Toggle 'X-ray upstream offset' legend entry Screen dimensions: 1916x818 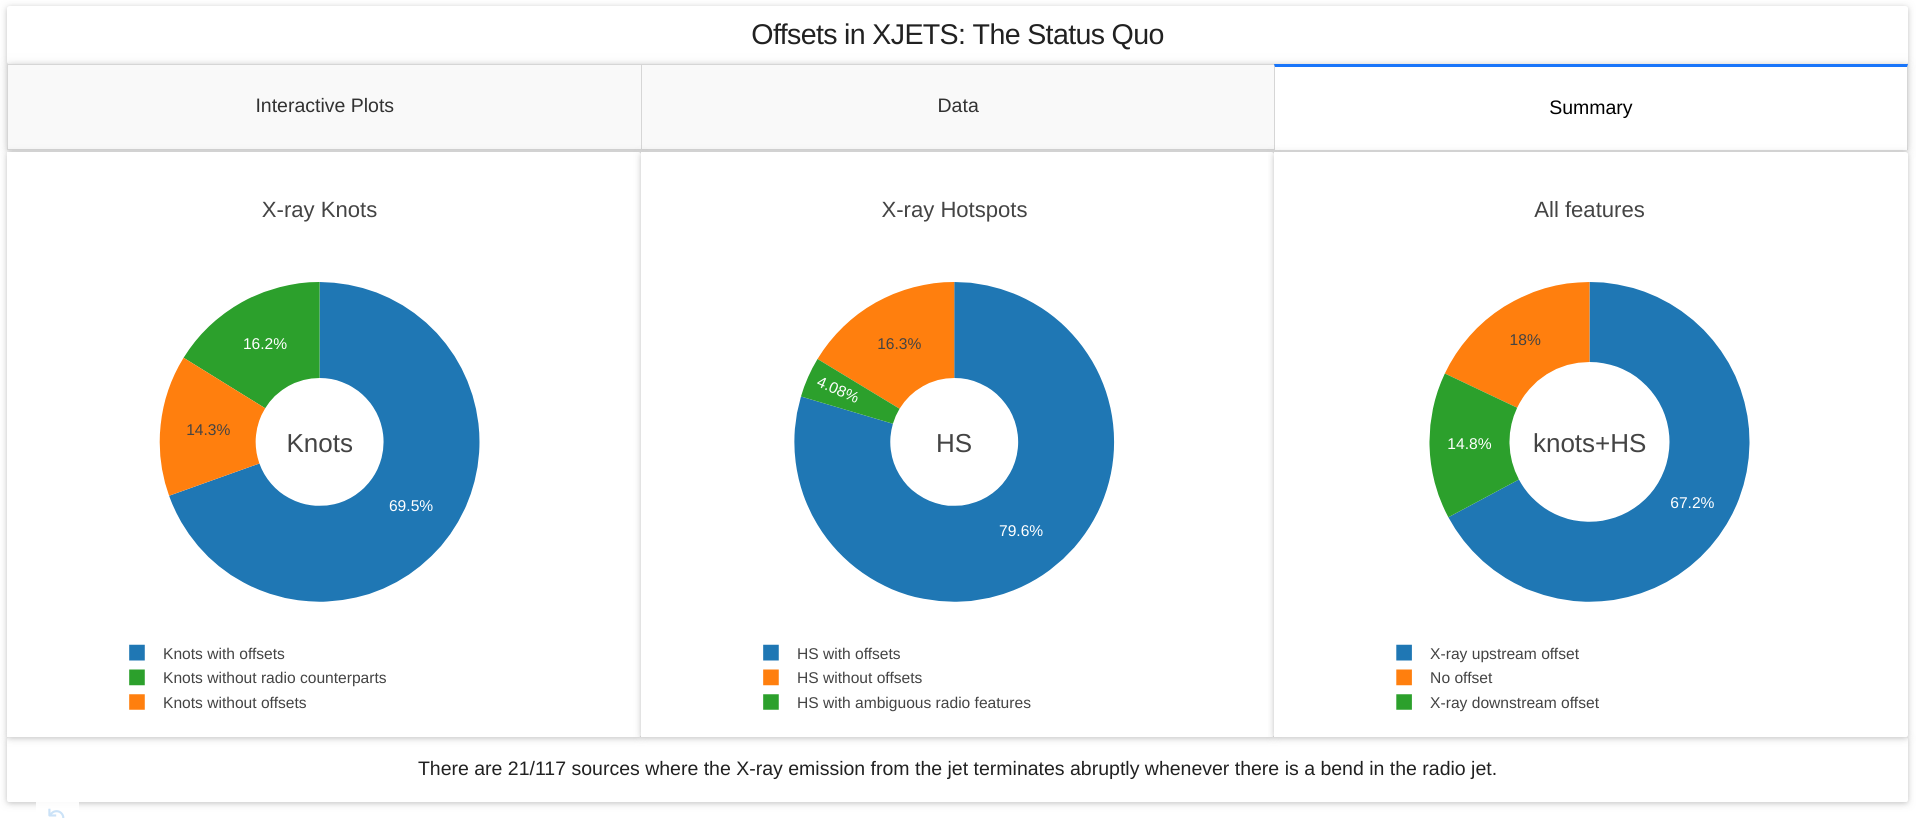(1504, 654)
